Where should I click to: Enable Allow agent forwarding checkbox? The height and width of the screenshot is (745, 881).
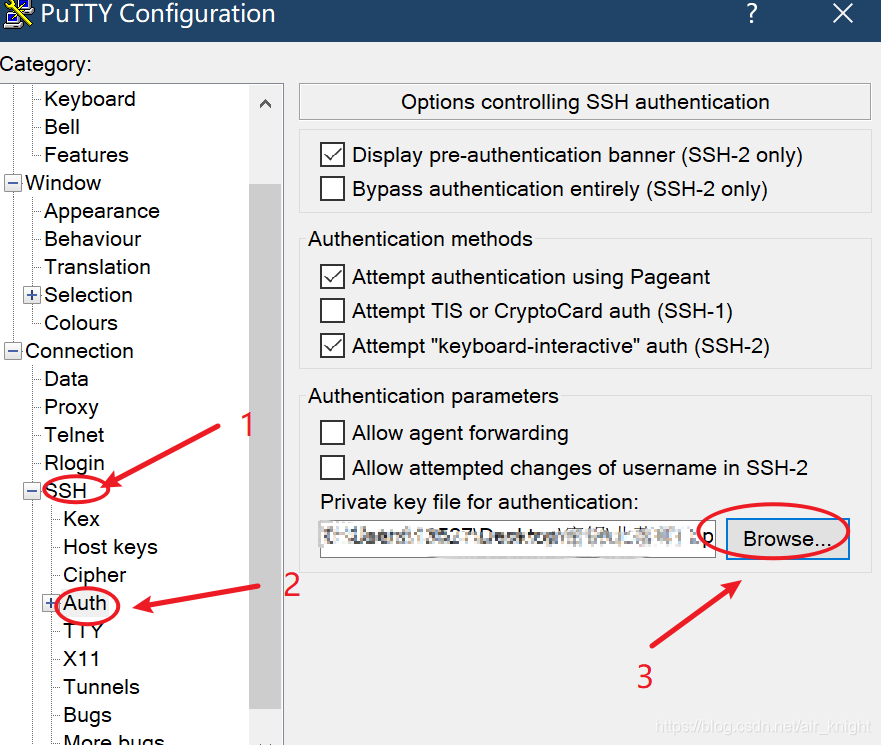tap(332, 433)
